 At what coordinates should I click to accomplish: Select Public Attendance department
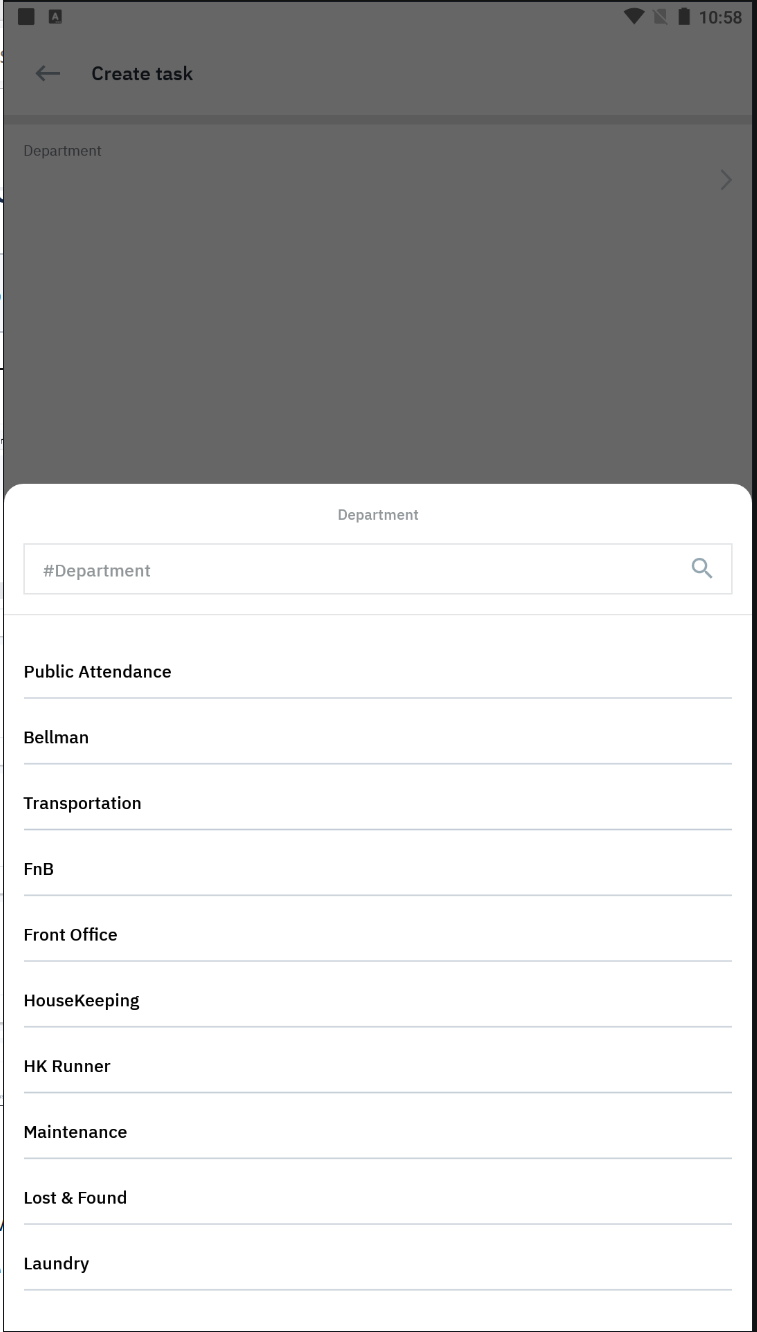tap(97, 672)
